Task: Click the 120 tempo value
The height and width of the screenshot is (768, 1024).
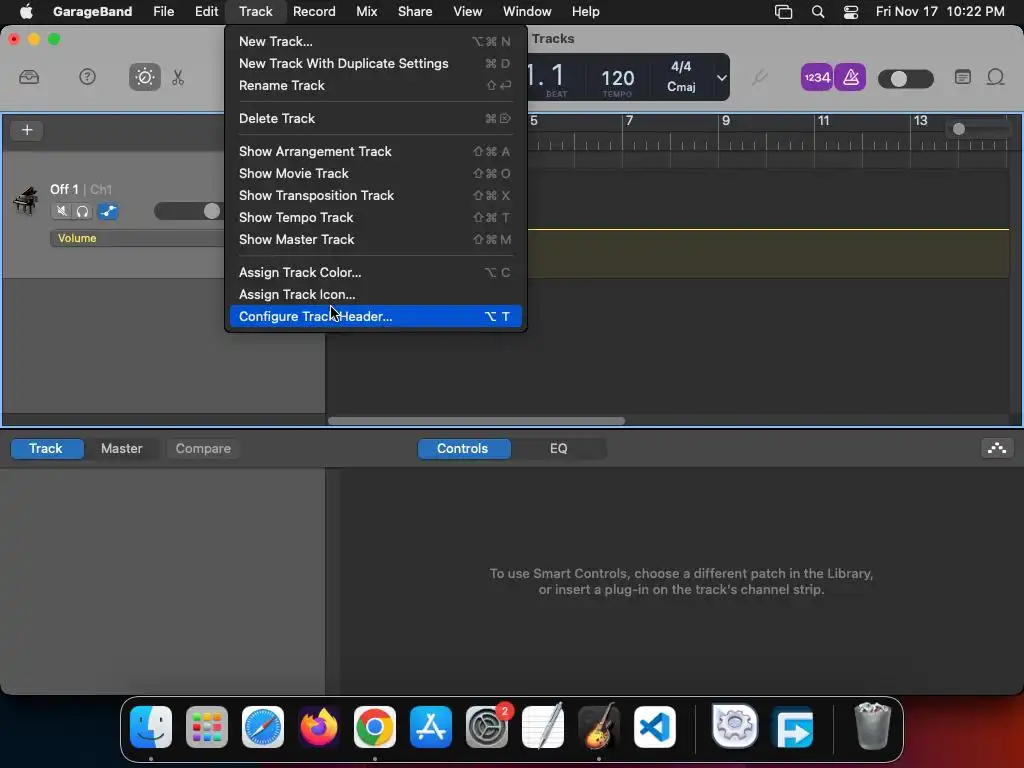Action: pos(617,78)
